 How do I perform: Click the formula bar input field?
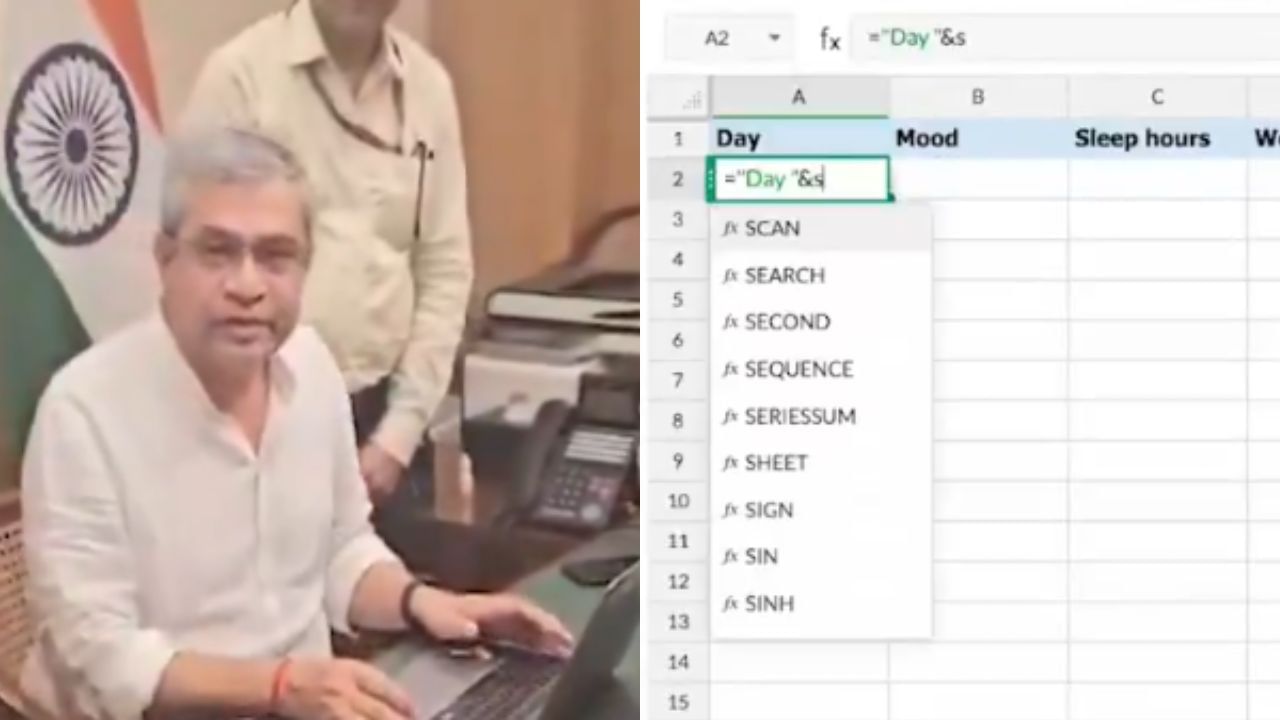pyautogui.click(x=1065, y=39)
